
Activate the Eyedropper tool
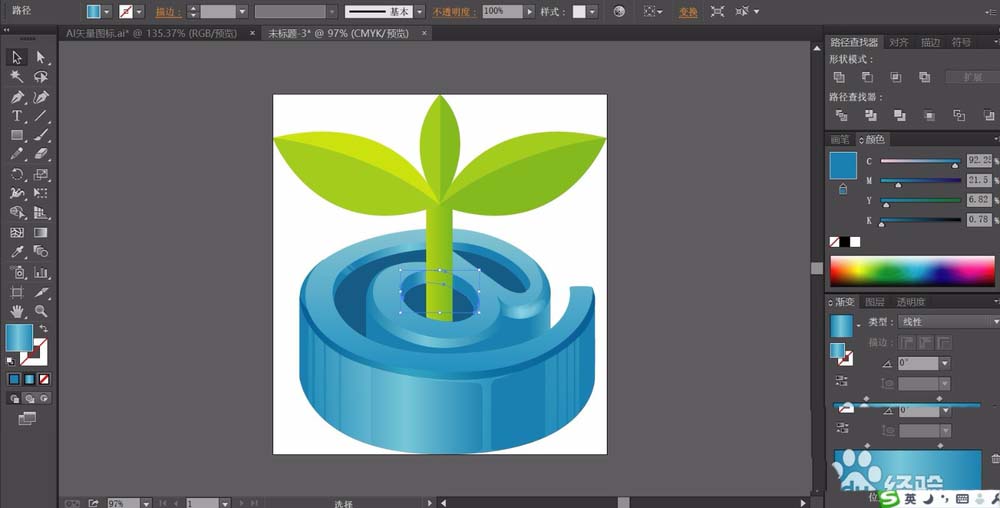point(17,251)
